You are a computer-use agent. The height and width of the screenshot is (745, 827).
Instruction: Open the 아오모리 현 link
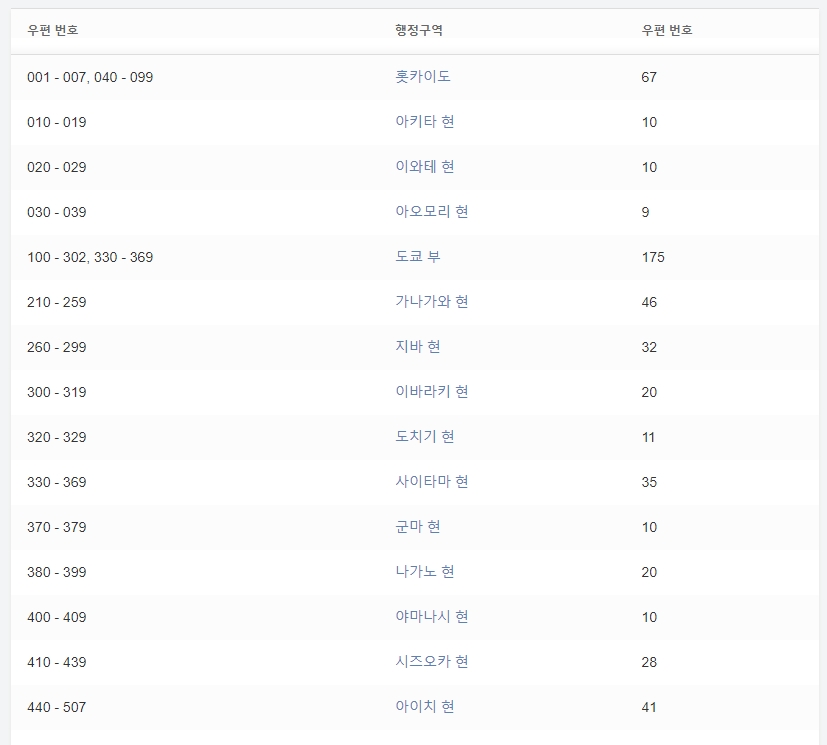tap(432, 212)
